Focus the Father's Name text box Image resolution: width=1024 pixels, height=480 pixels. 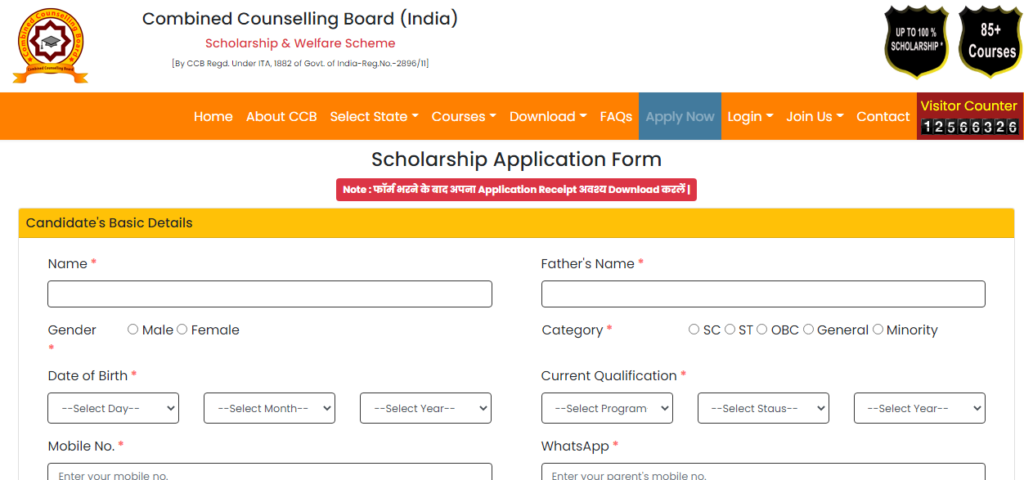click(763, 294)
